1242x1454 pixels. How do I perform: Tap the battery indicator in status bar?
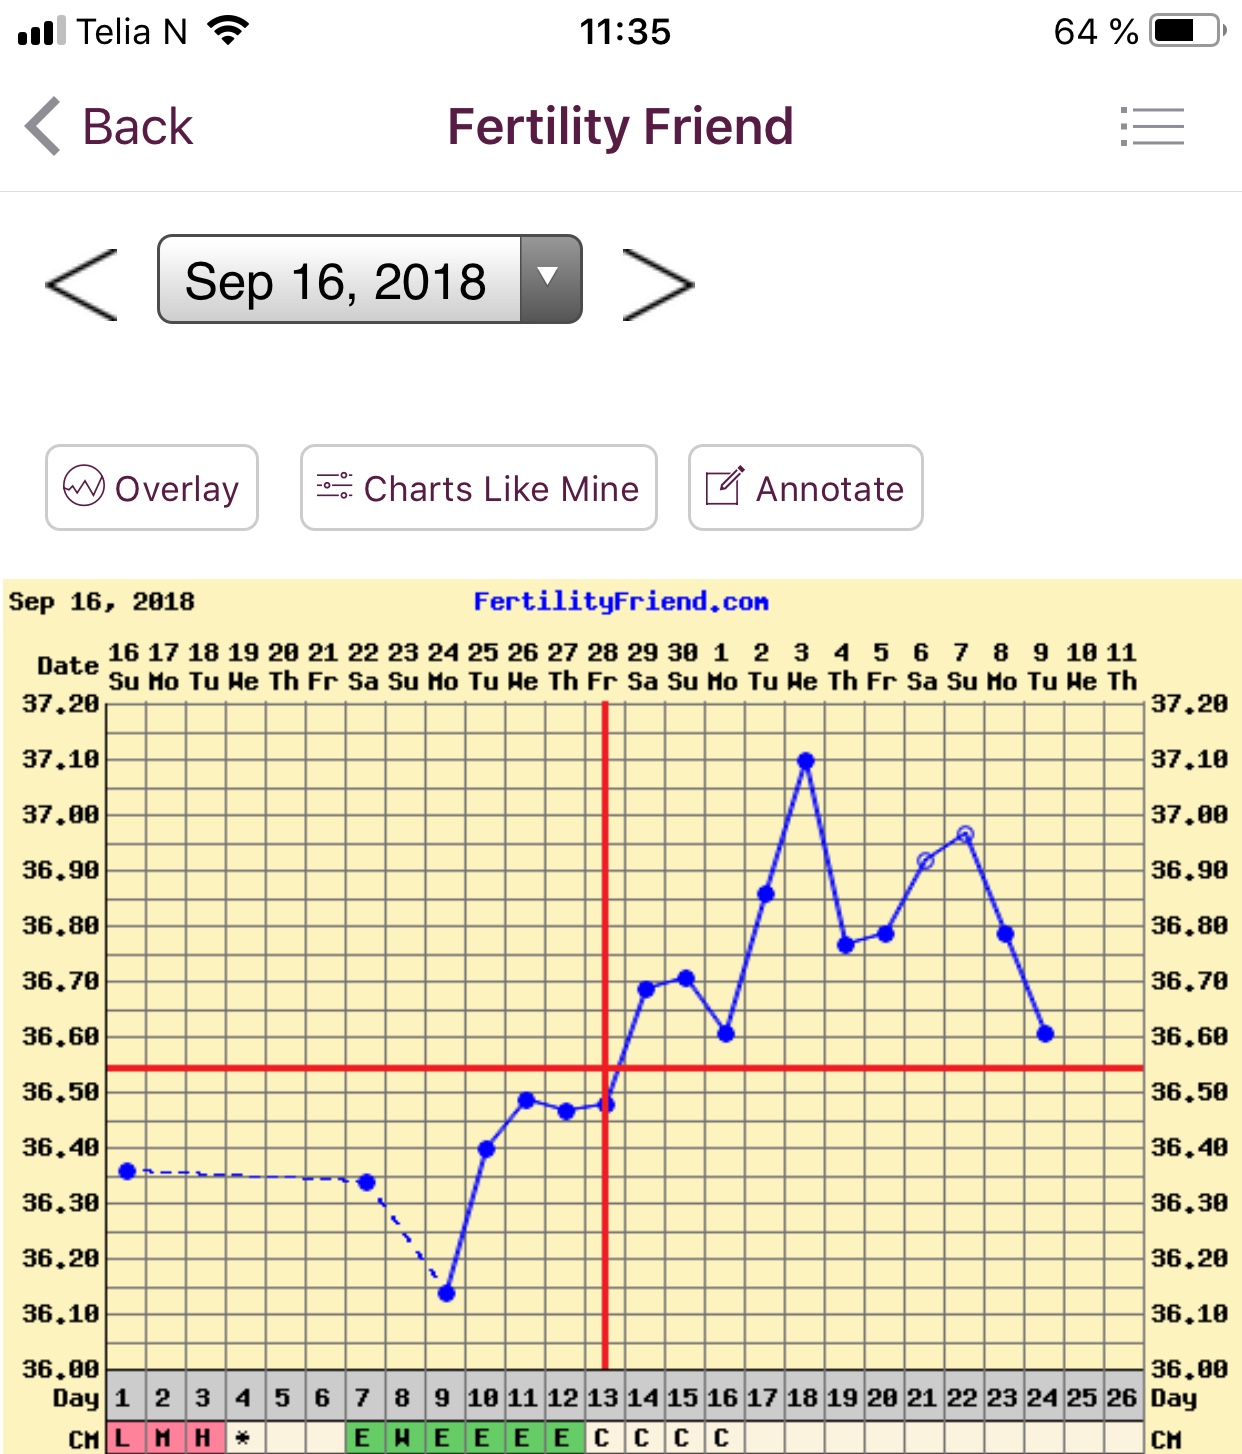coord(1187,31)
